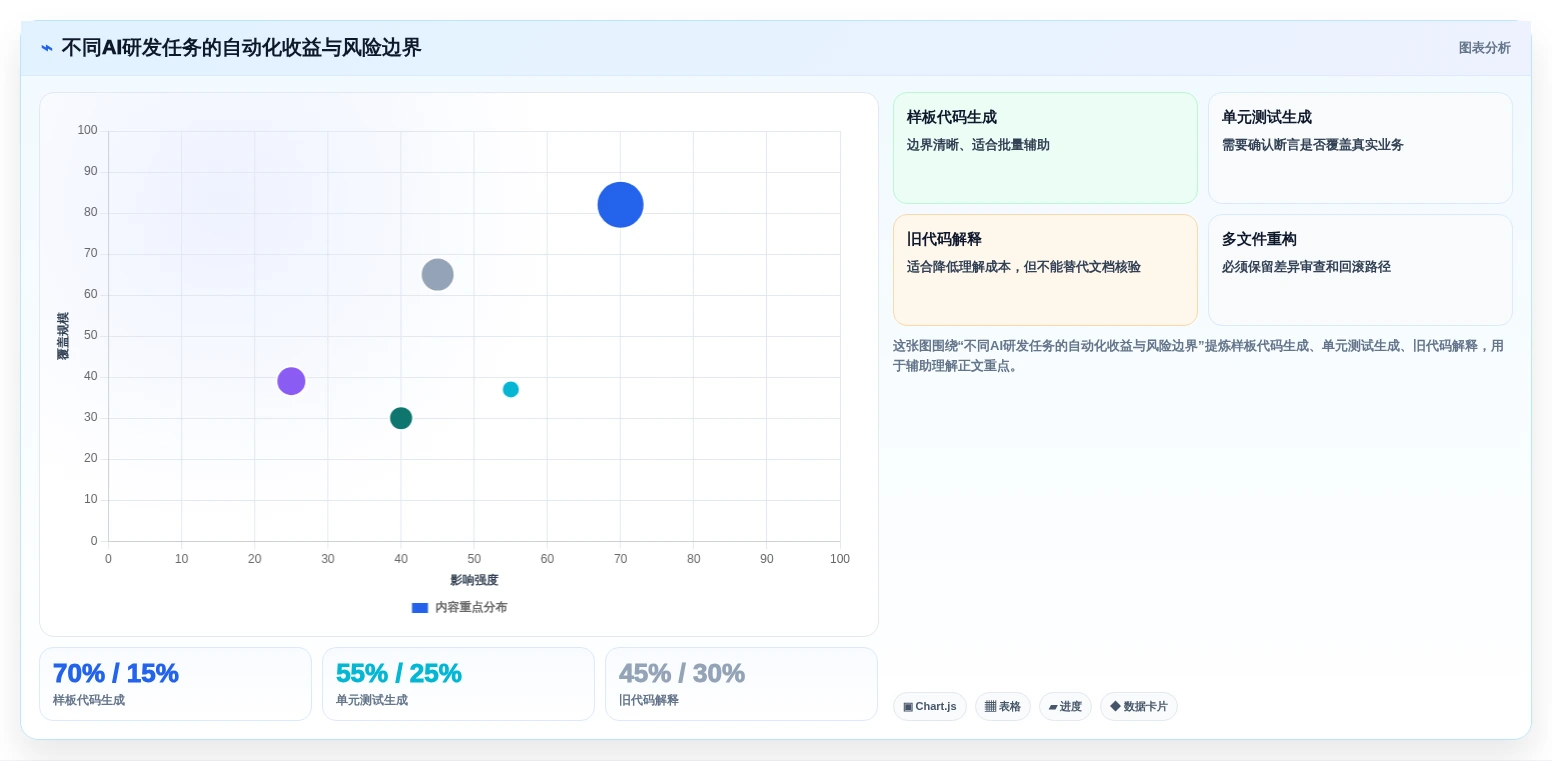The width and height of the screenshot is (1552, 761).
Task: Select the gray bubble in chart
Action: [x=437, y=274]
